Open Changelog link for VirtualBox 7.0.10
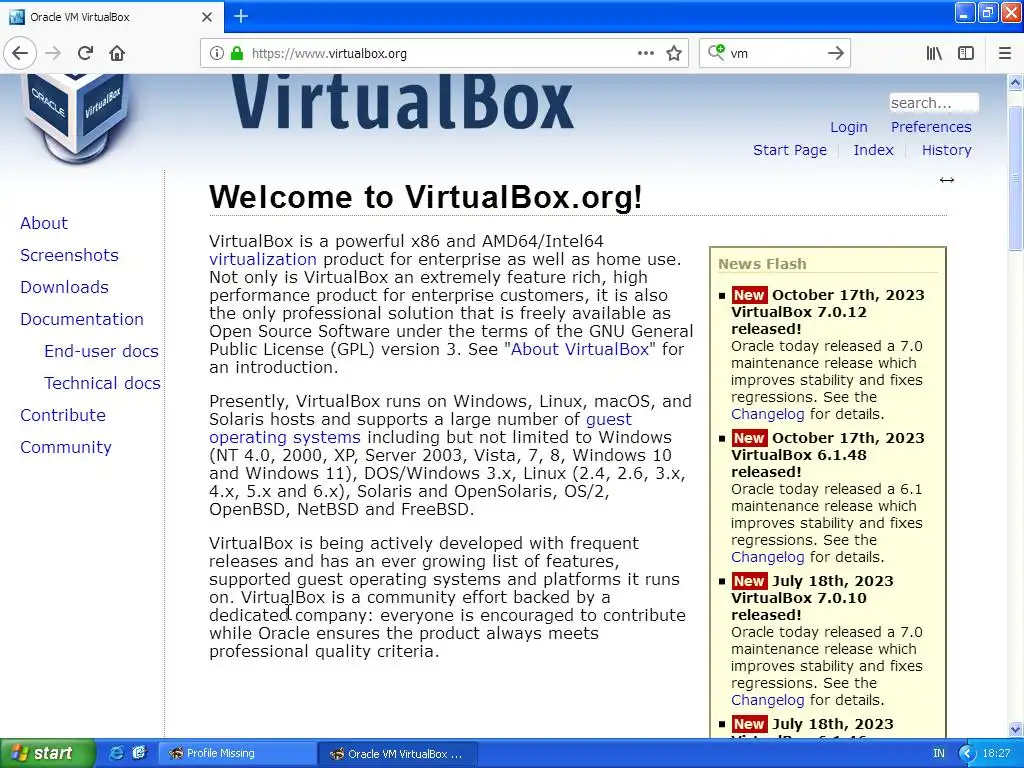1024x768 pixels. [767, 700]
